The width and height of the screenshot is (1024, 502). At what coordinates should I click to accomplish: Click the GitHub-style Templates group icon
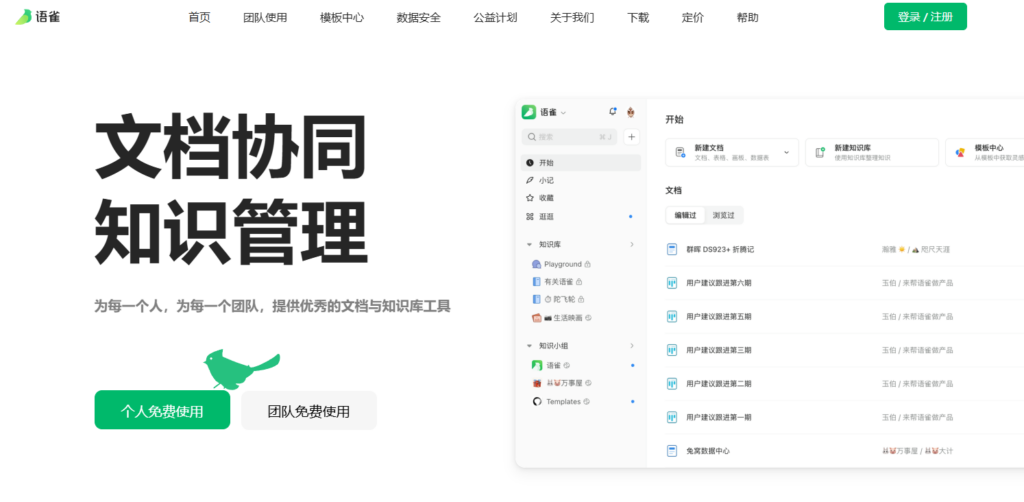coord(537,401)
